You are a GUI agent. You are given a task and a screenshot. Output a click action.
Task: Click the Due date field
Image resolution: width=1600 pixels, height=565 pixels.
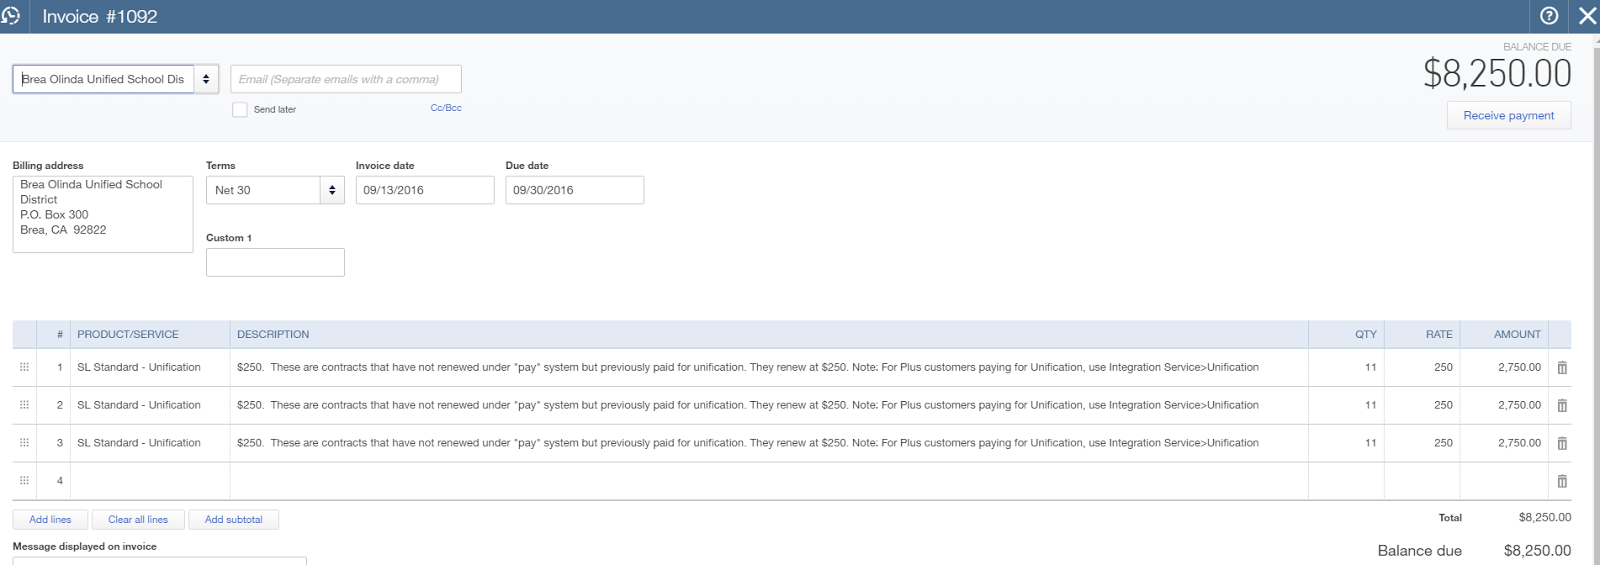[575, 190]
